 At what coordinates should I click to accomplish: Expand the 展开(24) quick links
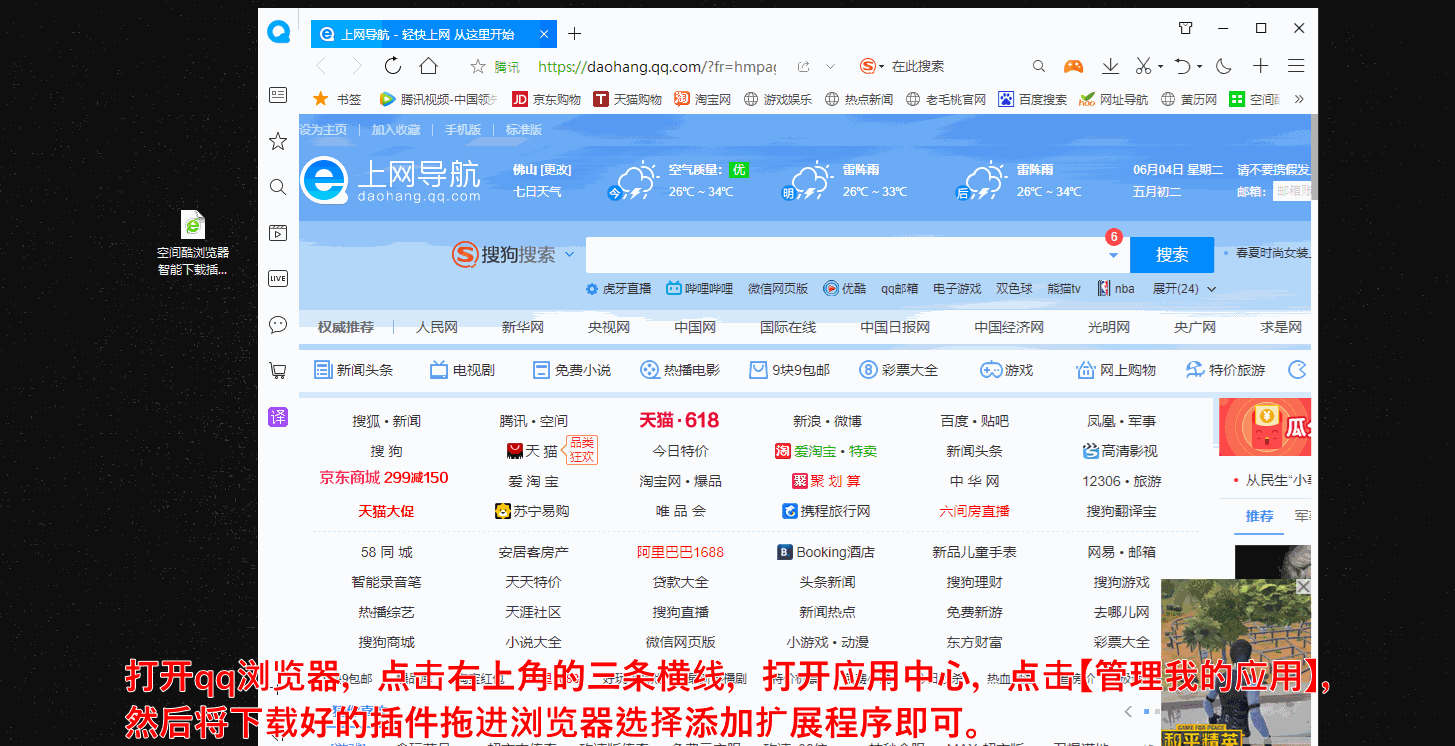tap(1184, 289)
